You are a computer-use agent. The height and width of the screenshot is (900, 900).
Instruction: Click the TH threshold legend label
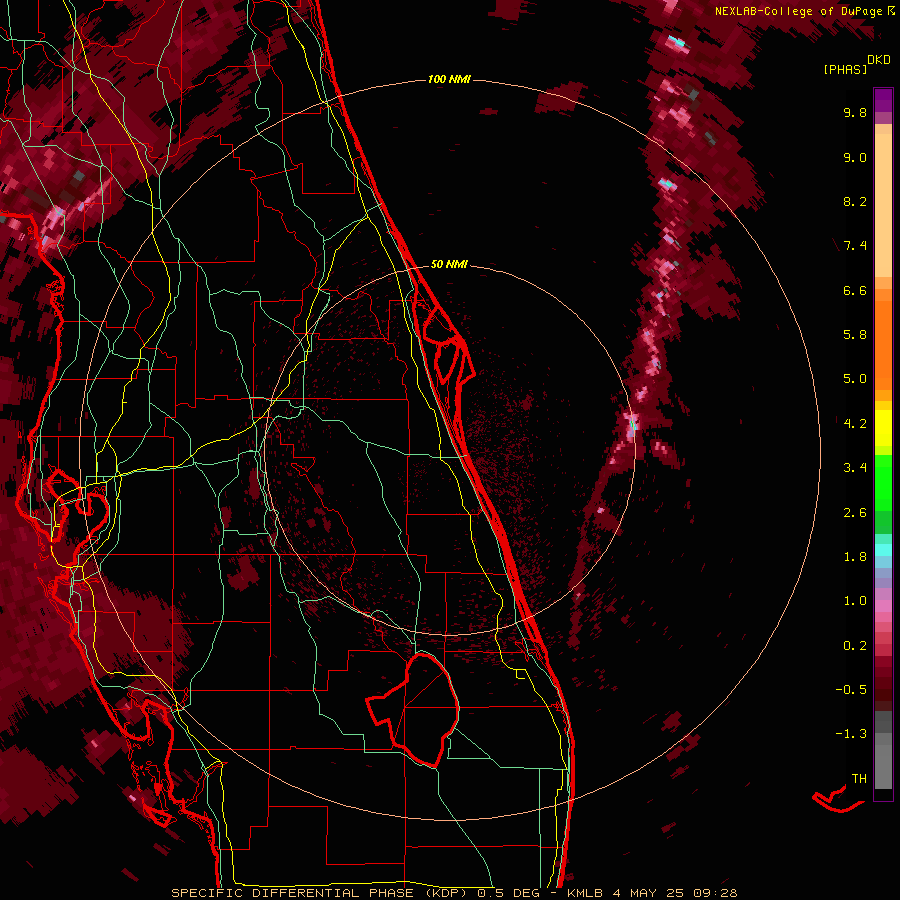point(859,779)
